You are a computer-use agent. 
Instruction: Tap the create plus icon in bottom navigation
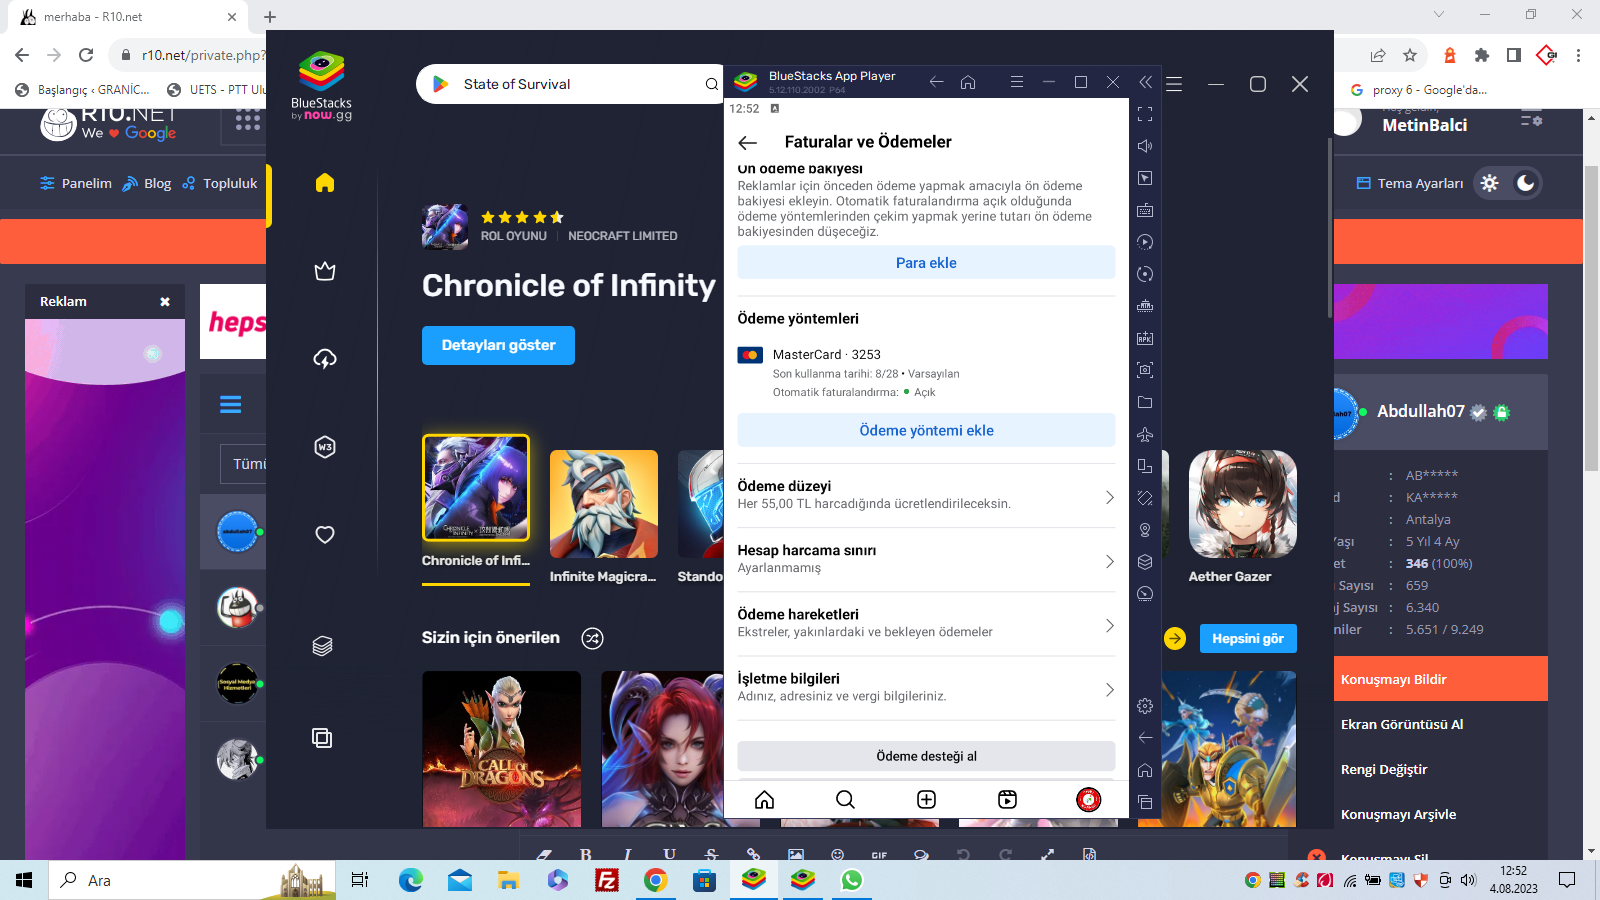pyautogui.click(x=926, y=799)
